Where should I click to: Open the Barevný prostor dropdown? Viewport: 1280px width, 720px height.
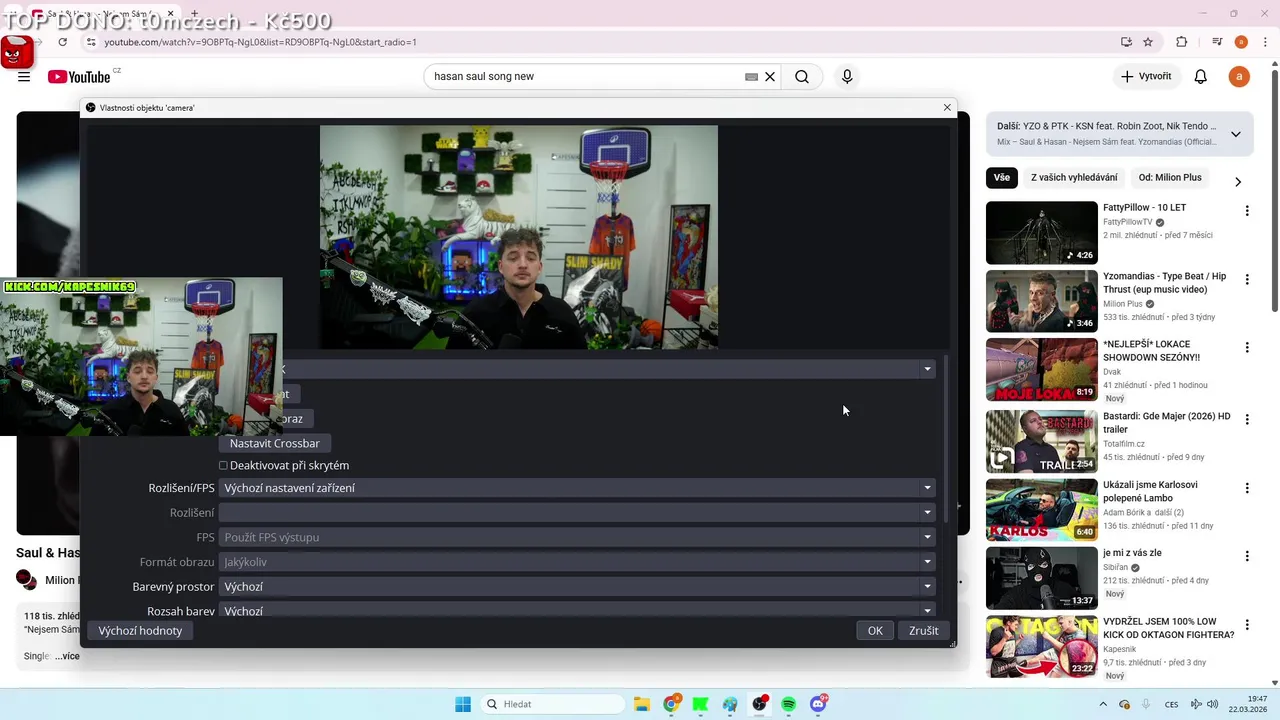coord(577,587)
